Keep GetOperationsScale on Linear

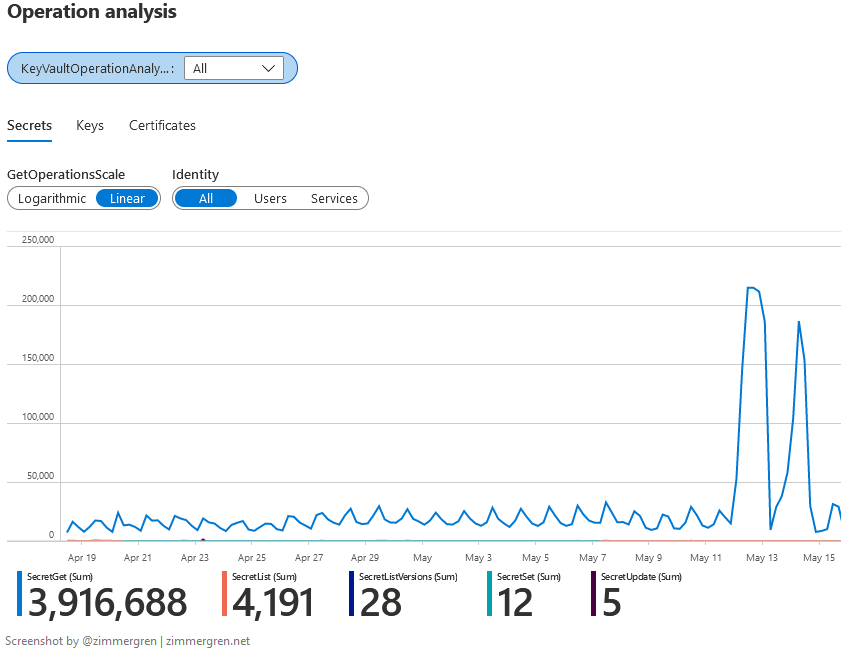(126, 198)
